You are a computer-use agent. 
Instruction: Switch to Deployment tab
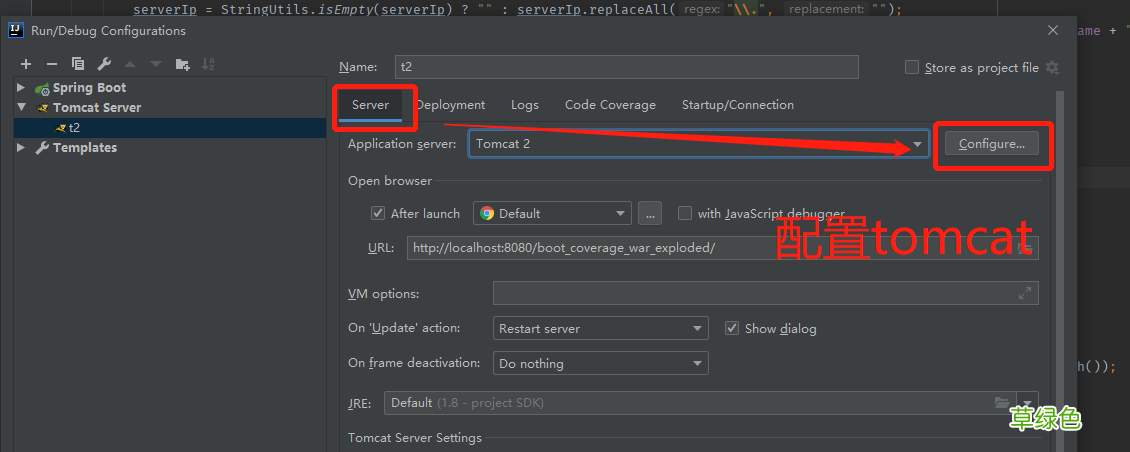(x=450, y=105)
